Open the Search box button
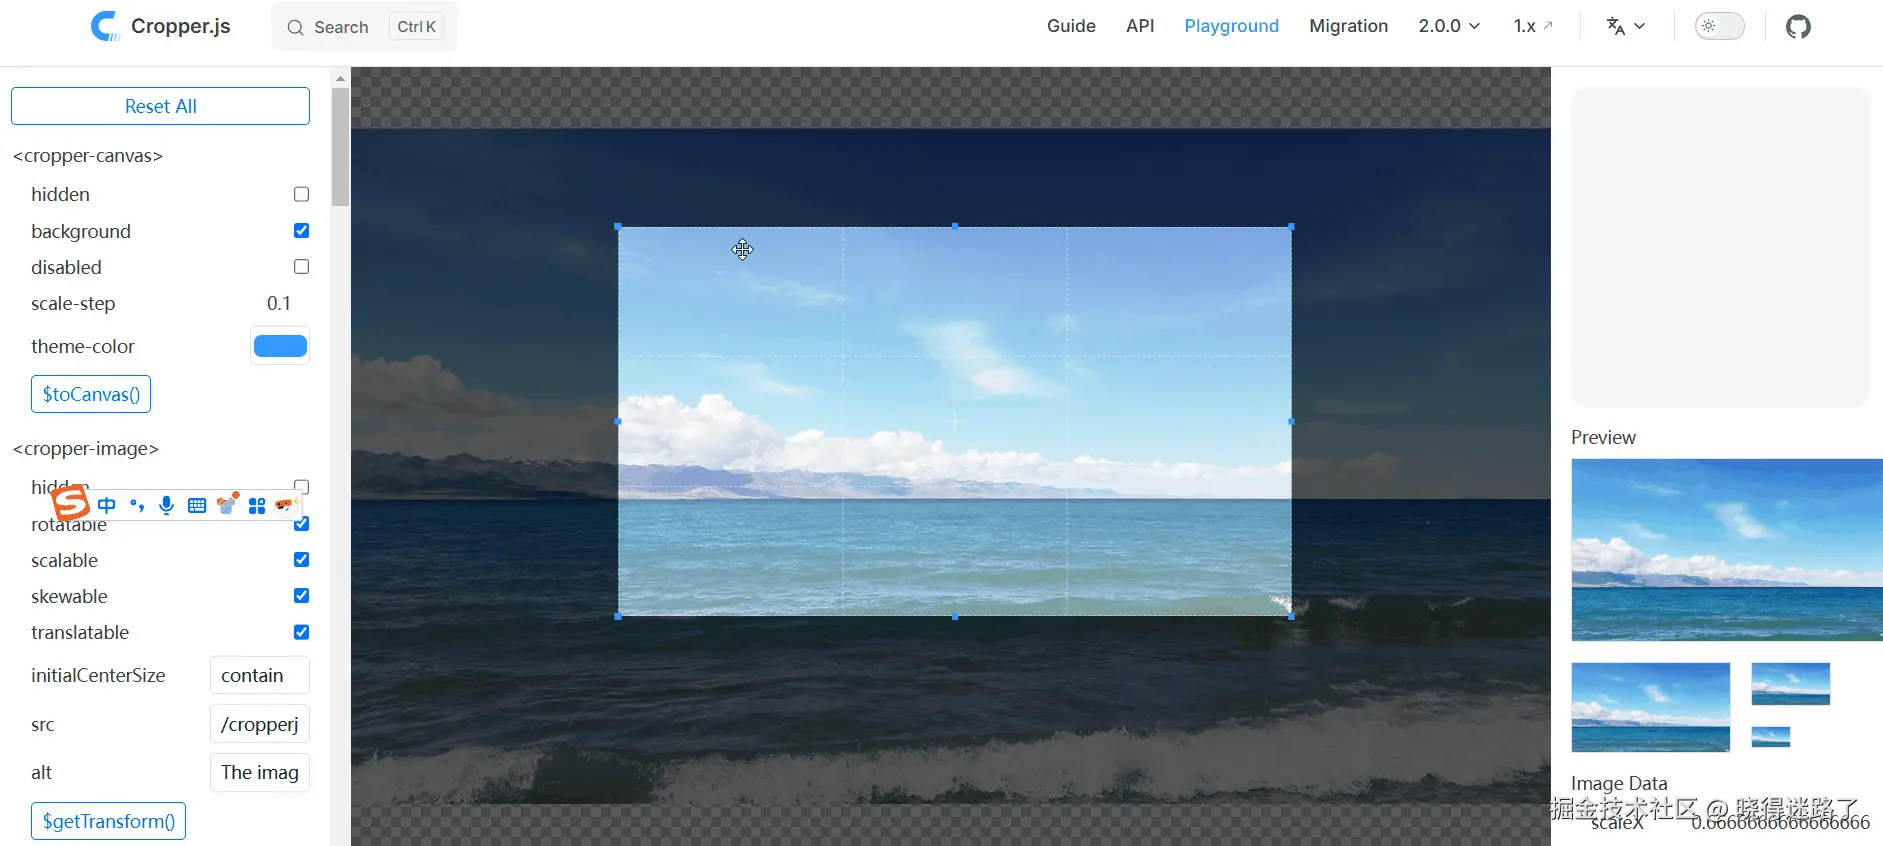 [364, 27]
